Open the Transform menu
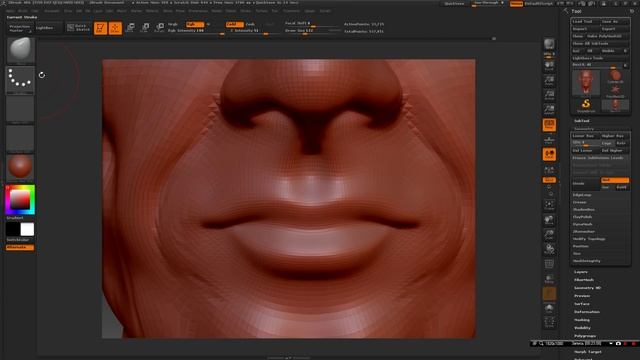 (x=291, y=11)
